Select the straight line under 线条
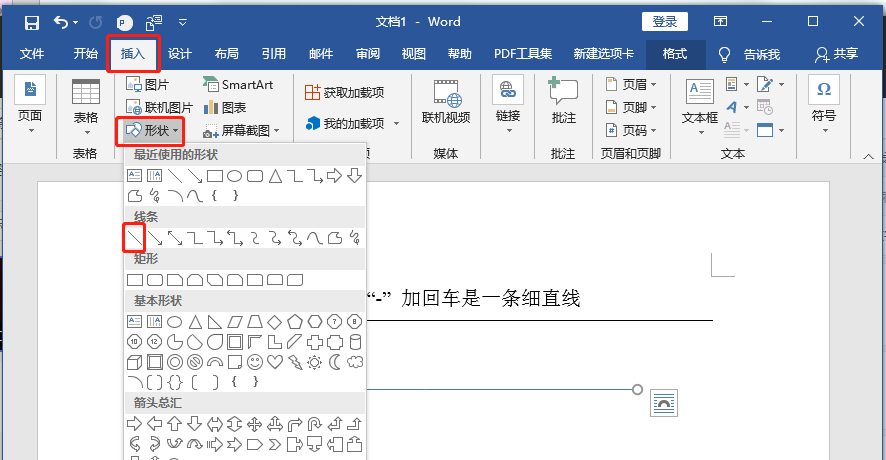Screen dimensions: 886x460 (134, 238)
